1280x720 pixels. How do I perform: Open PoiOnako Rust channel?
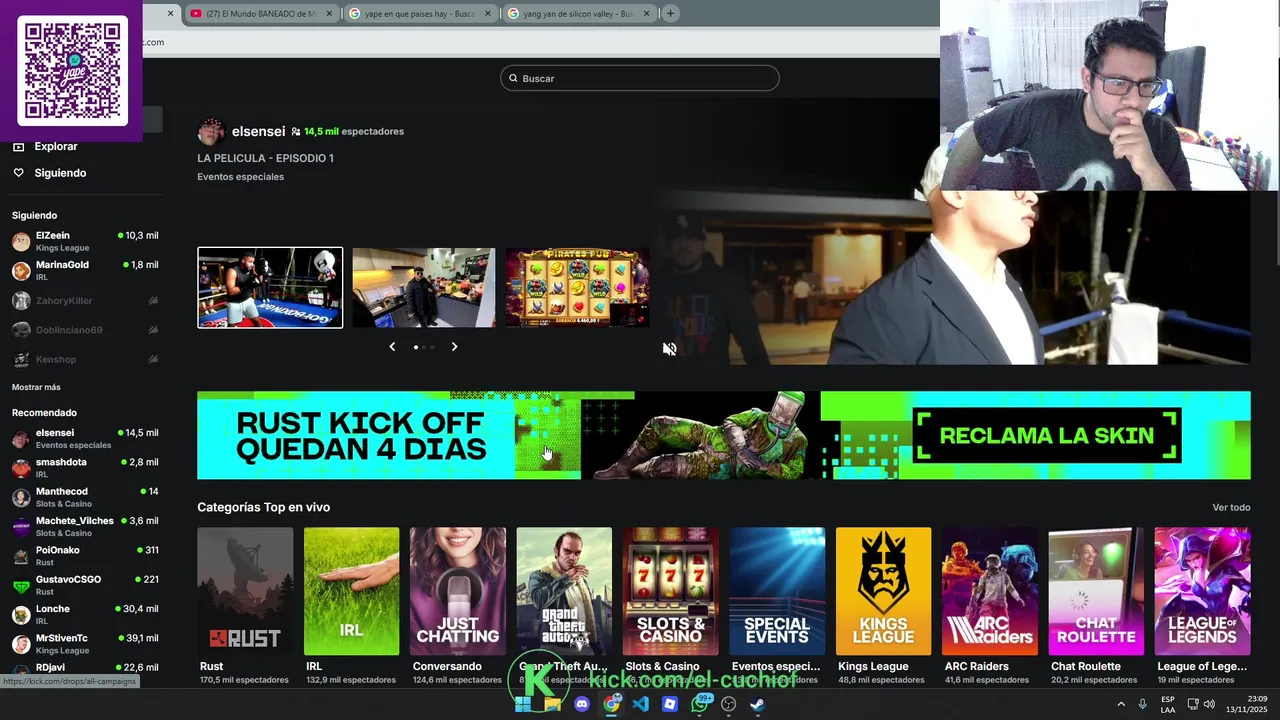85,556
